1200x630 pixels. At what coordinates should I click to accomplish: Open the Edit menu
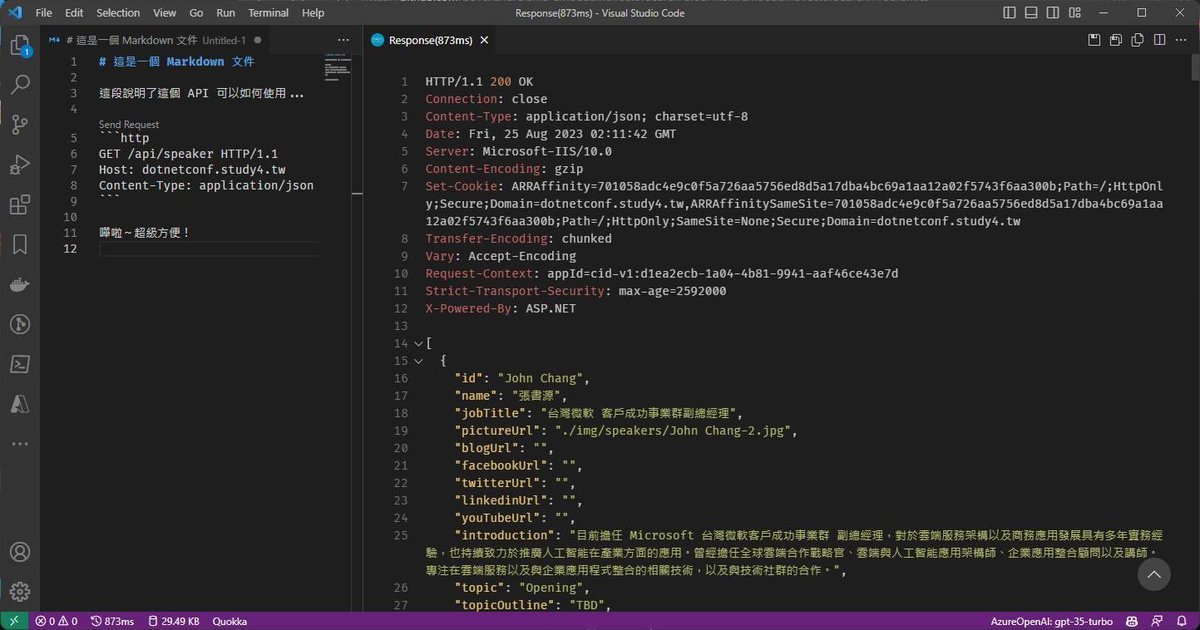(x=74, y=13)
